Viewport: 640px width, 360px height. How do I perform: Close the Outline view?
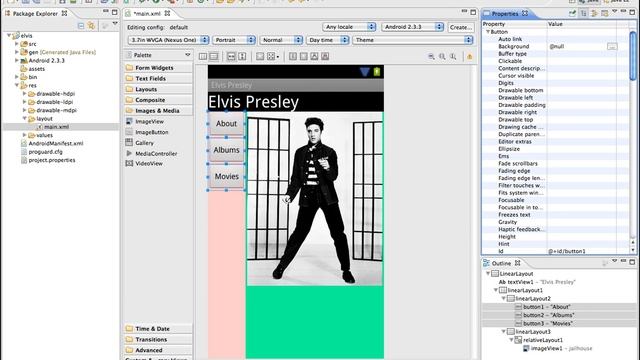point(518,263)
